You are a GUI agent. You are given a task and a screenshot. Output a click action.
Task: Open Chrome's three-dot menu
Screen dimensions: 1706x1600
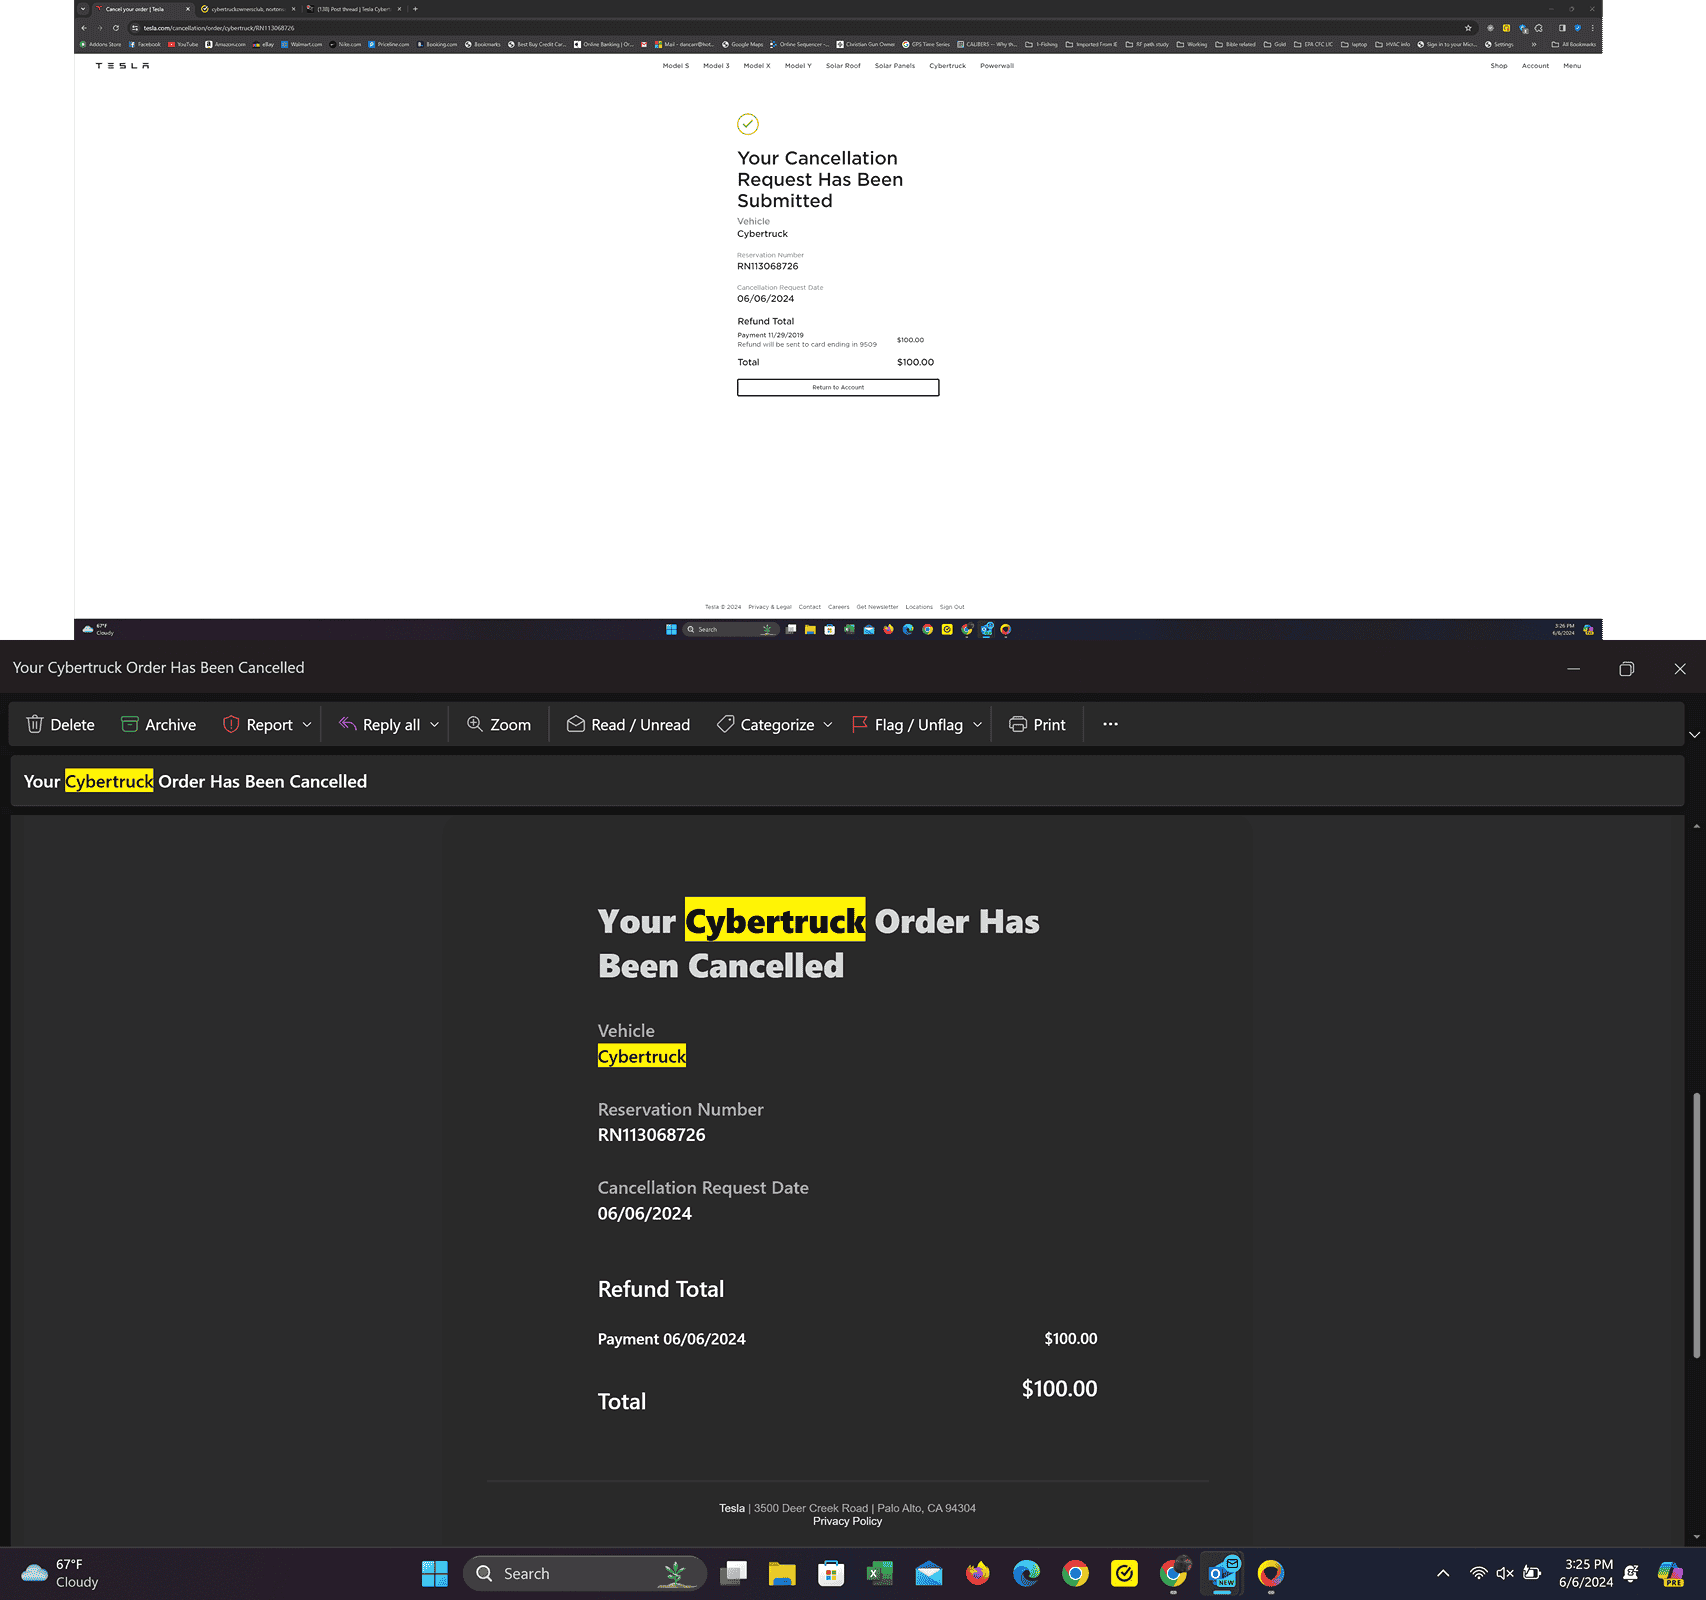tap(1593, 28)
